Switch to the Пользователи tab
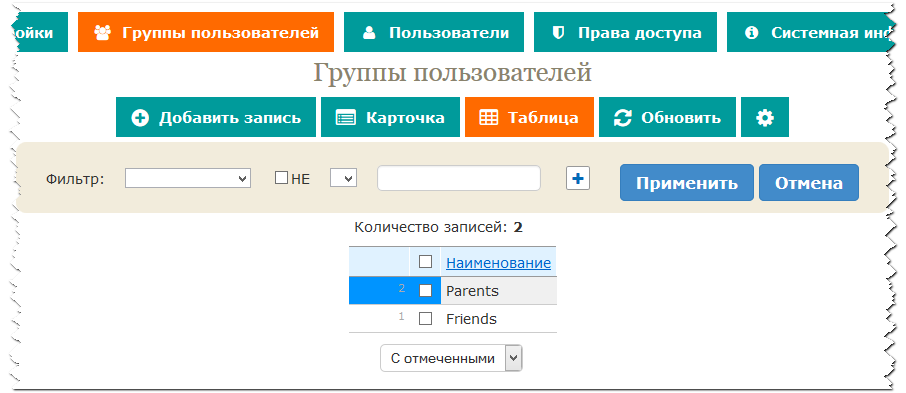This screenshot has height=393, width=906. pyautogui.click(x=434, y=32)
